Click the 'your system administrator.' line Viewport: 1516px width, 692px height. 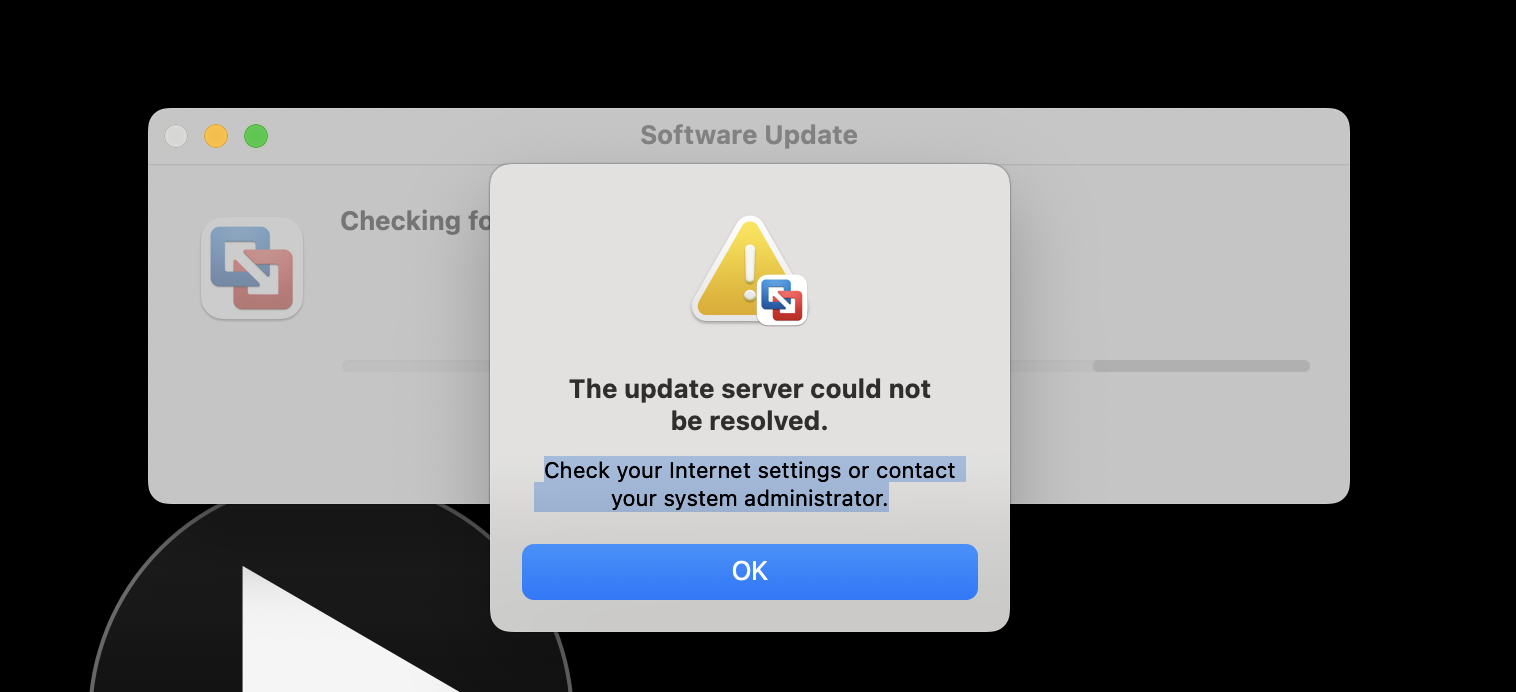coord(750,498)
